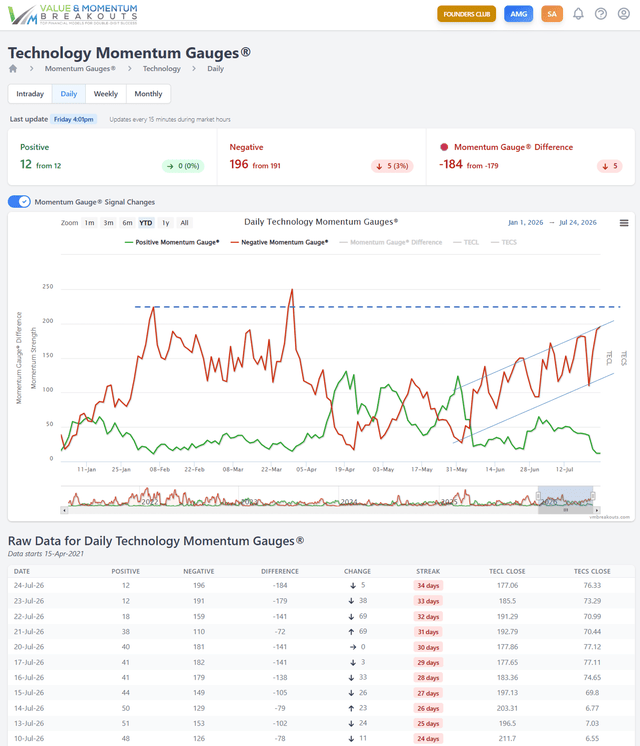Click the navigator left scroll arrow
Screen dimensions: 640x746
[64, 510]
